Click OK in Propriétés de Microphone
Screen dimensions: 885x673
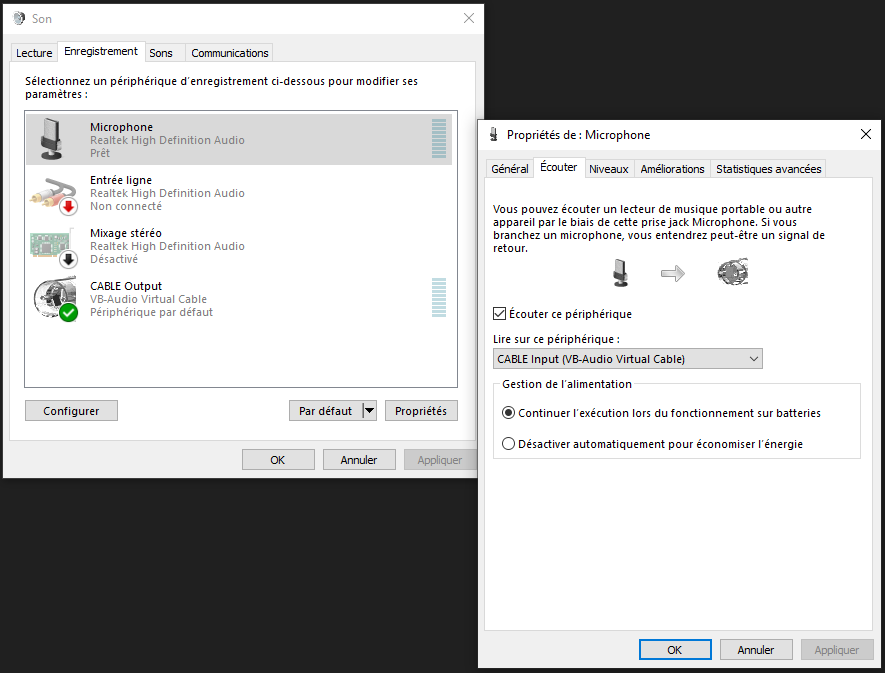675,649
